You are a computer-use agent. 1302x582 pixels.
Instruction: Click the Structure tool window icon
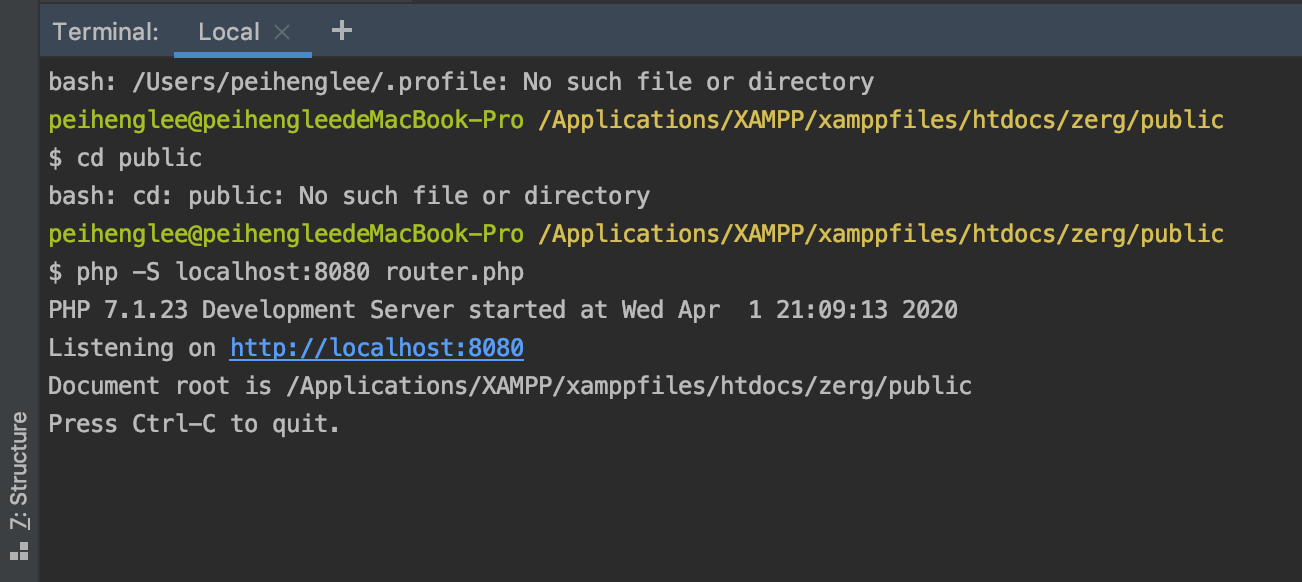(19, 550)
